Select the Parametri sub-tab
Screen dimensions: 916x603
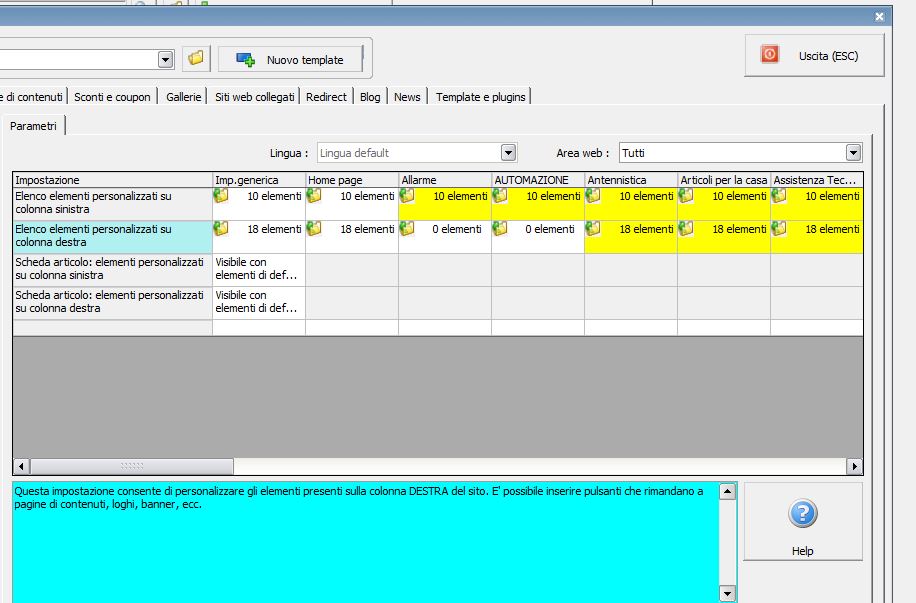(33, 126)
